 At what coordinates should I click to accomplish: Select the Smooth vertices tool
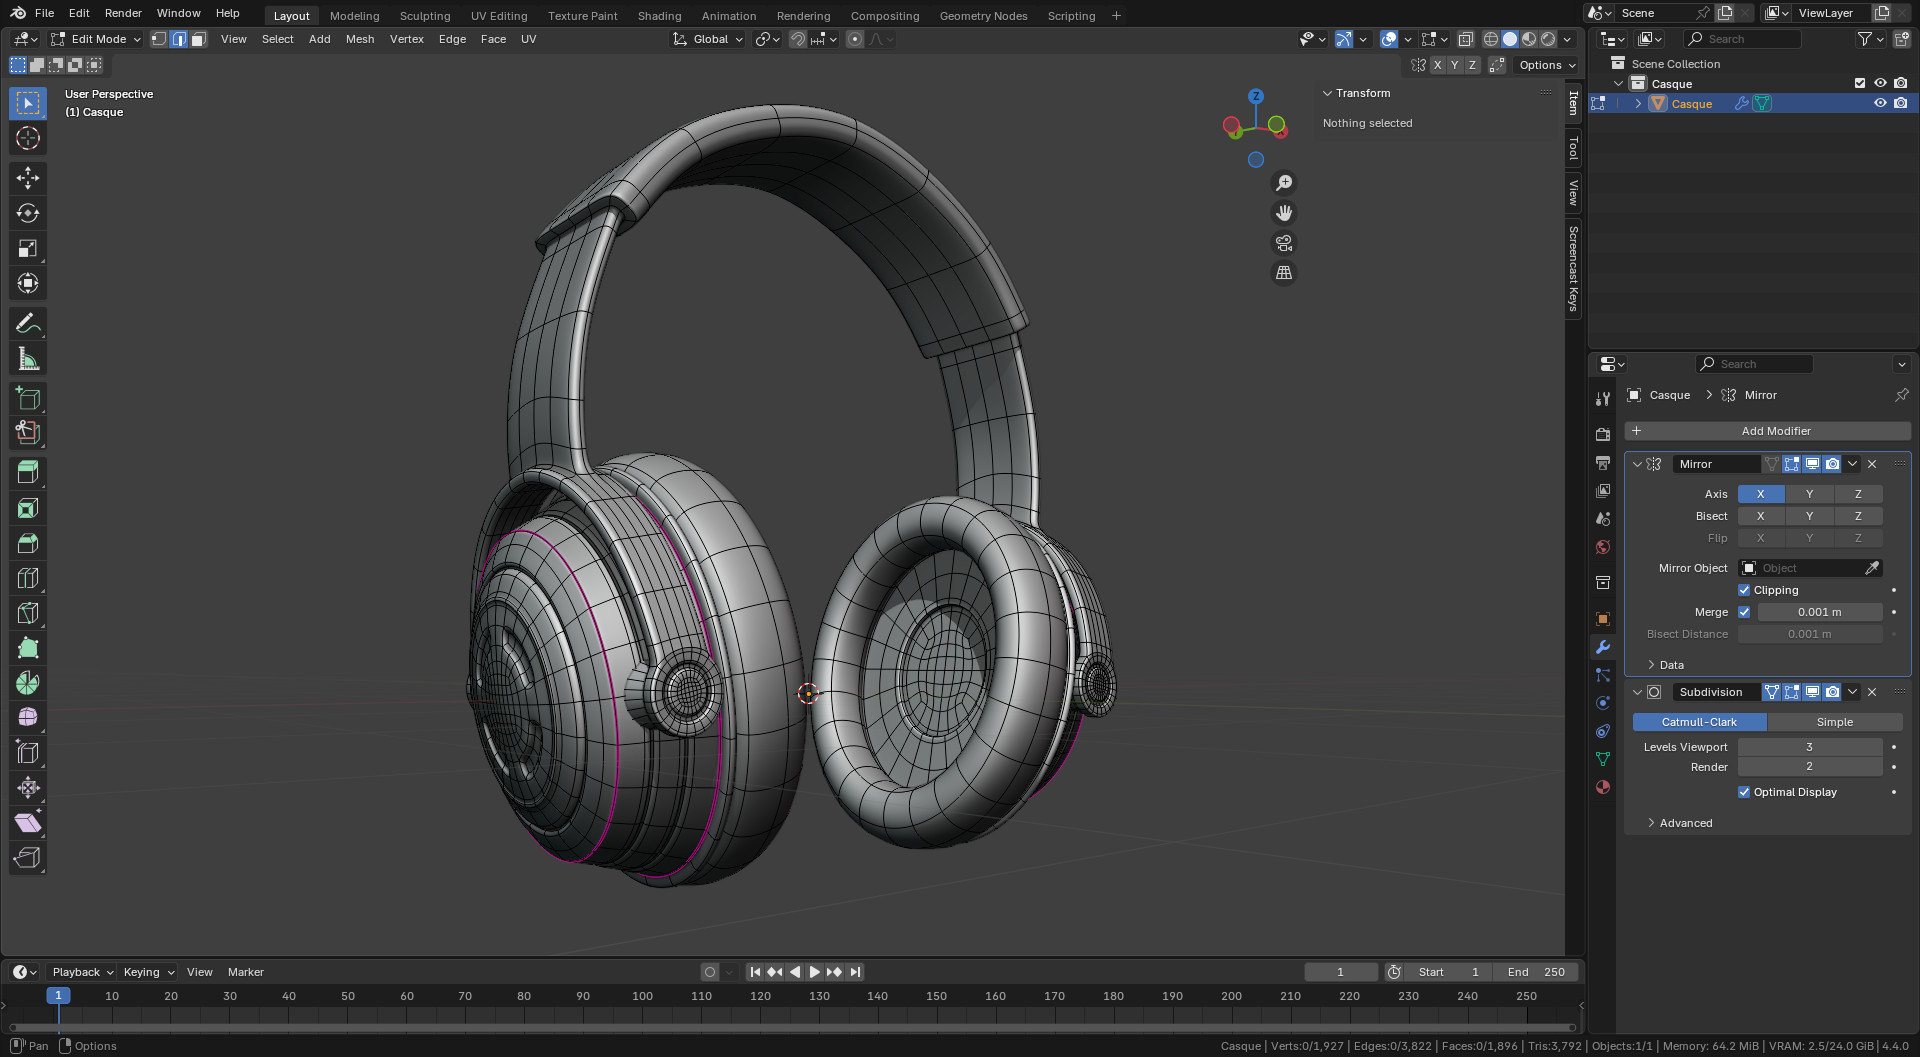coord(28,718)
